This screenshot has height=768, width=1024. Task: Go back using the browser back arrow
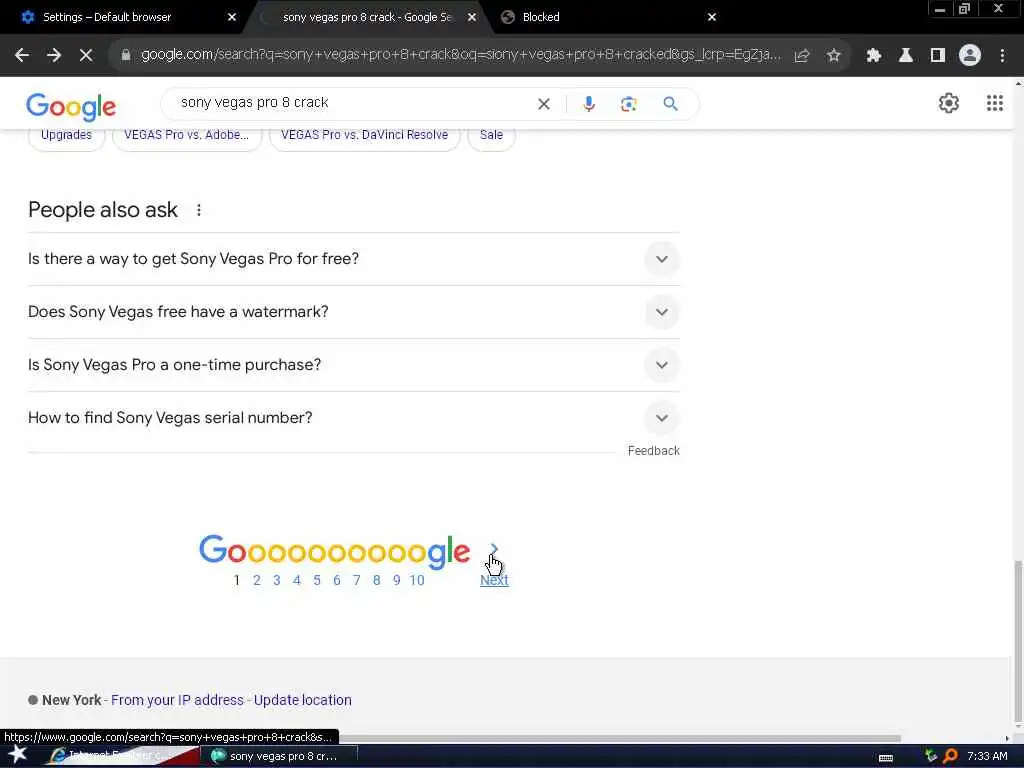click(x=22, y=56)
